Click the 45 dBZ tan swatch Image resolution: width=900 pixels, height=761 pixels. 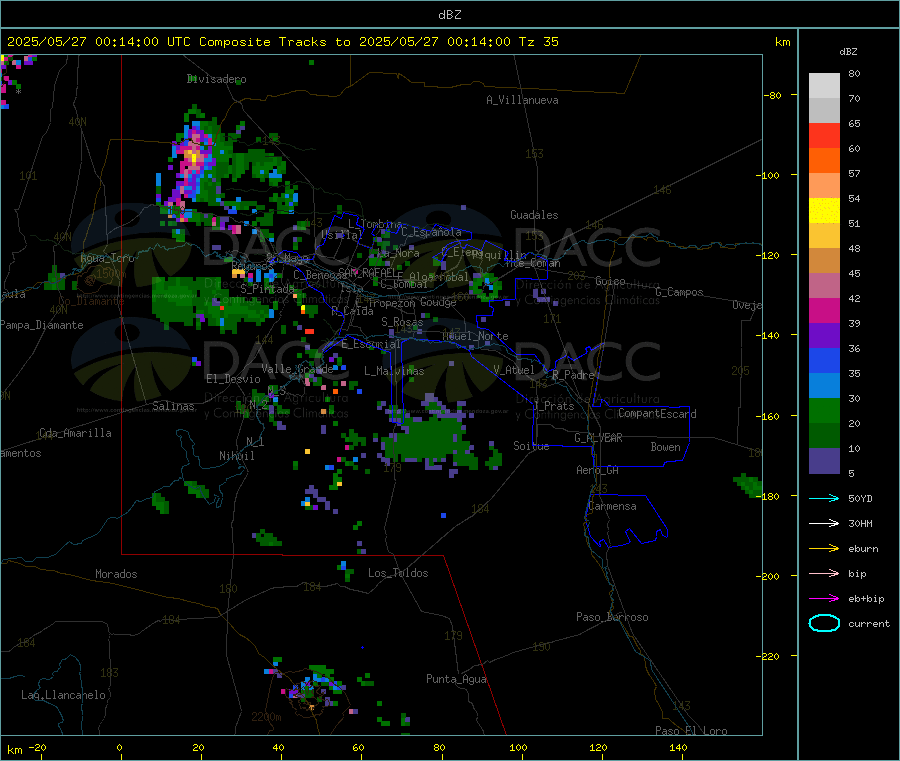824,261
